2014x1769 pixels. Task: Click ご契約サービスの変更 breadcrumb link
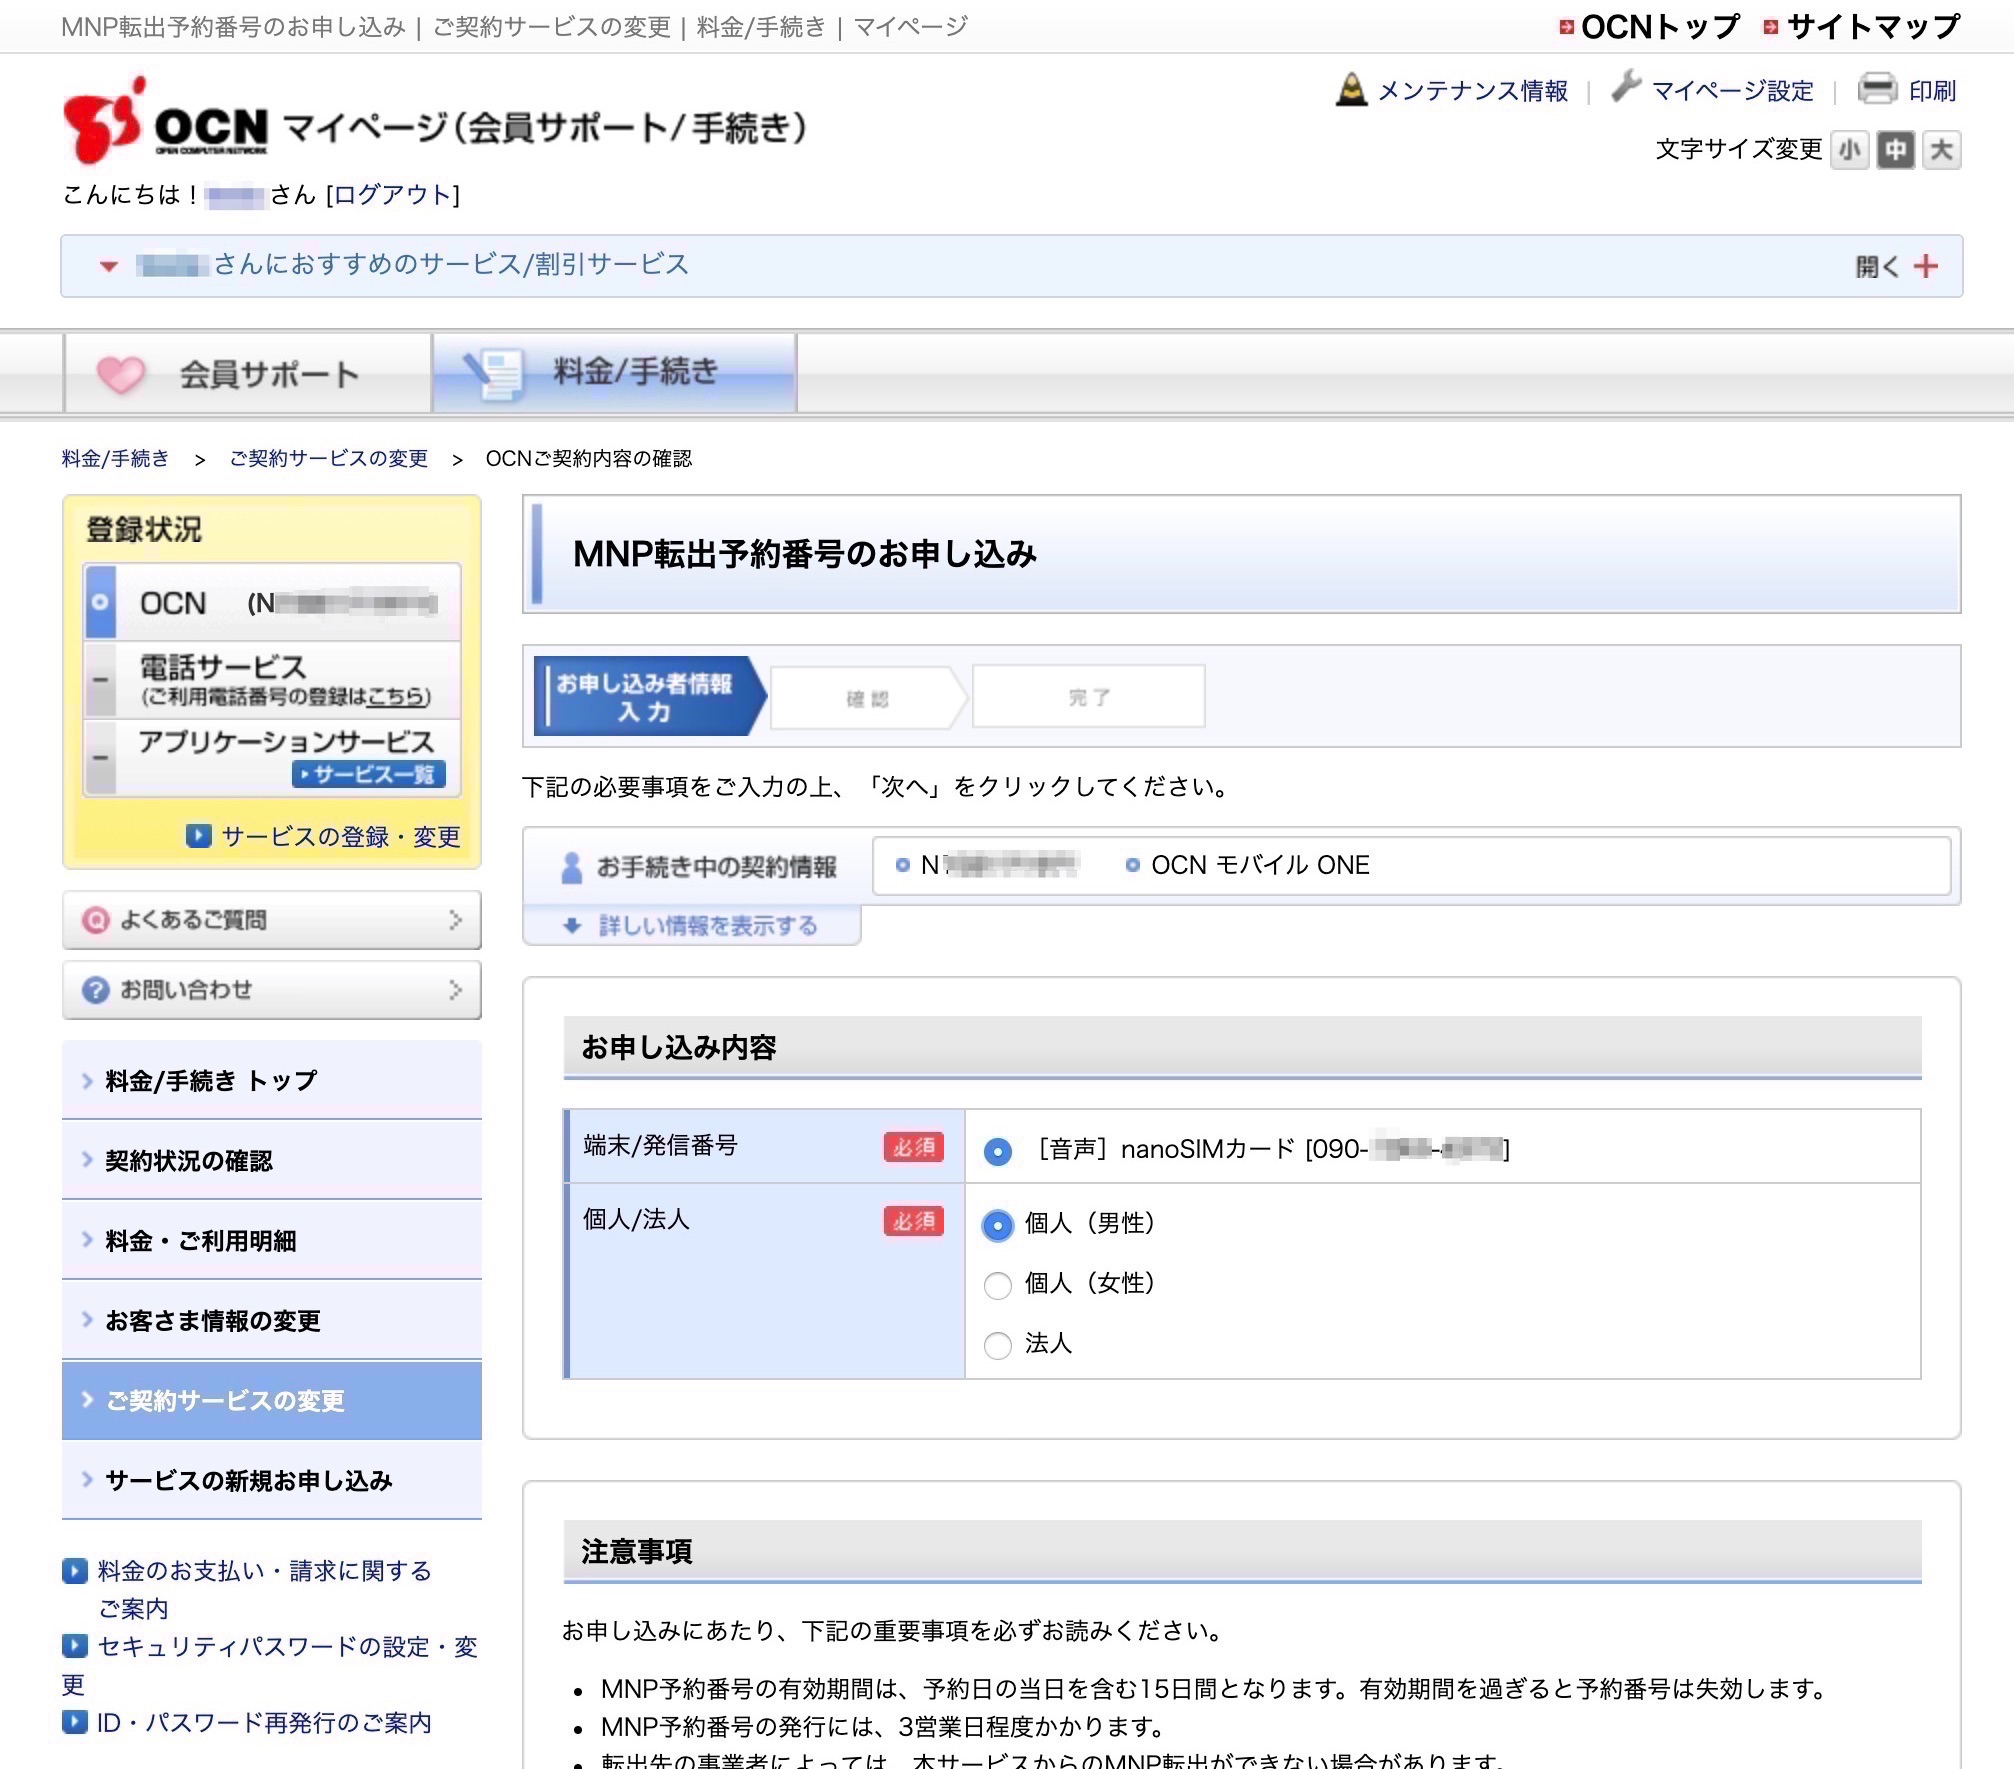329,459
